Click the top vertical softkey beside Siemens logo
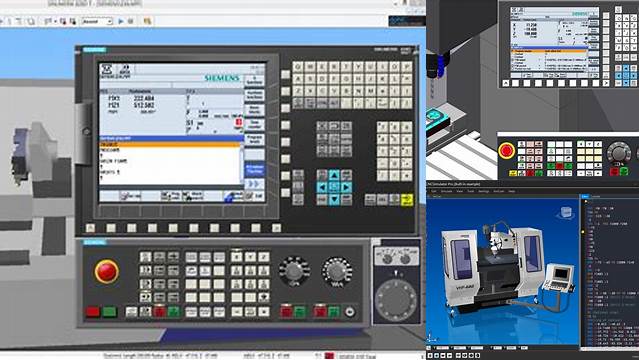 pyautogui.click(x=254, y=80)
